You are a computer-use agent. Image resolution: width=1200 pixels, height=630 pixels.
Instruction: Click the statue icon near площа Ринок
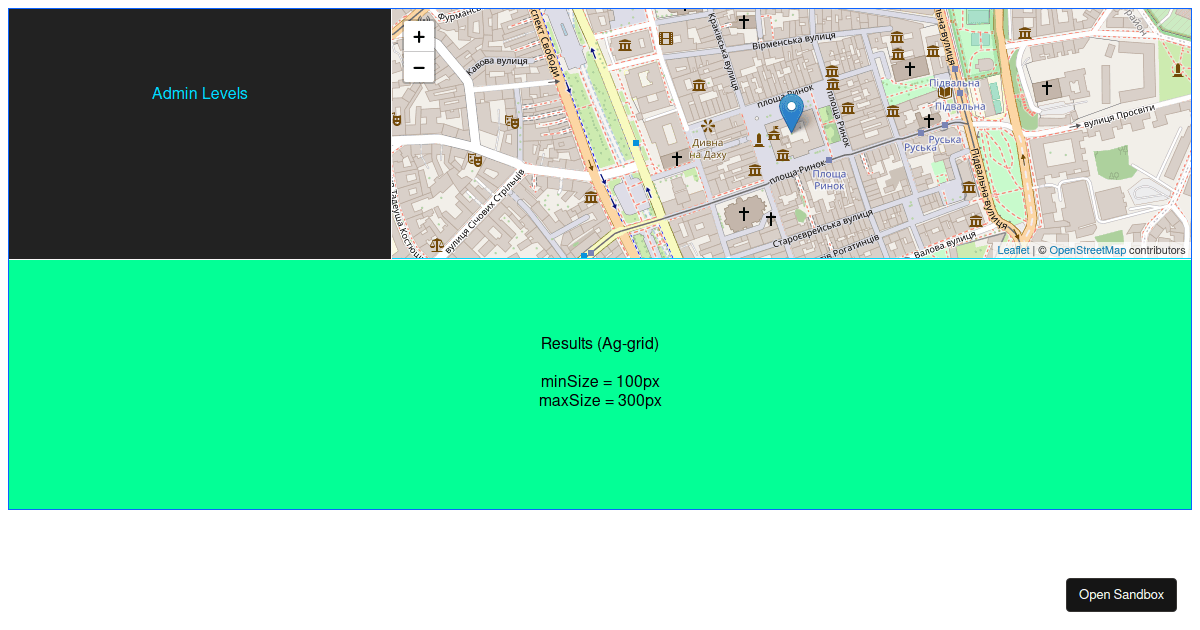coord(759,139)
